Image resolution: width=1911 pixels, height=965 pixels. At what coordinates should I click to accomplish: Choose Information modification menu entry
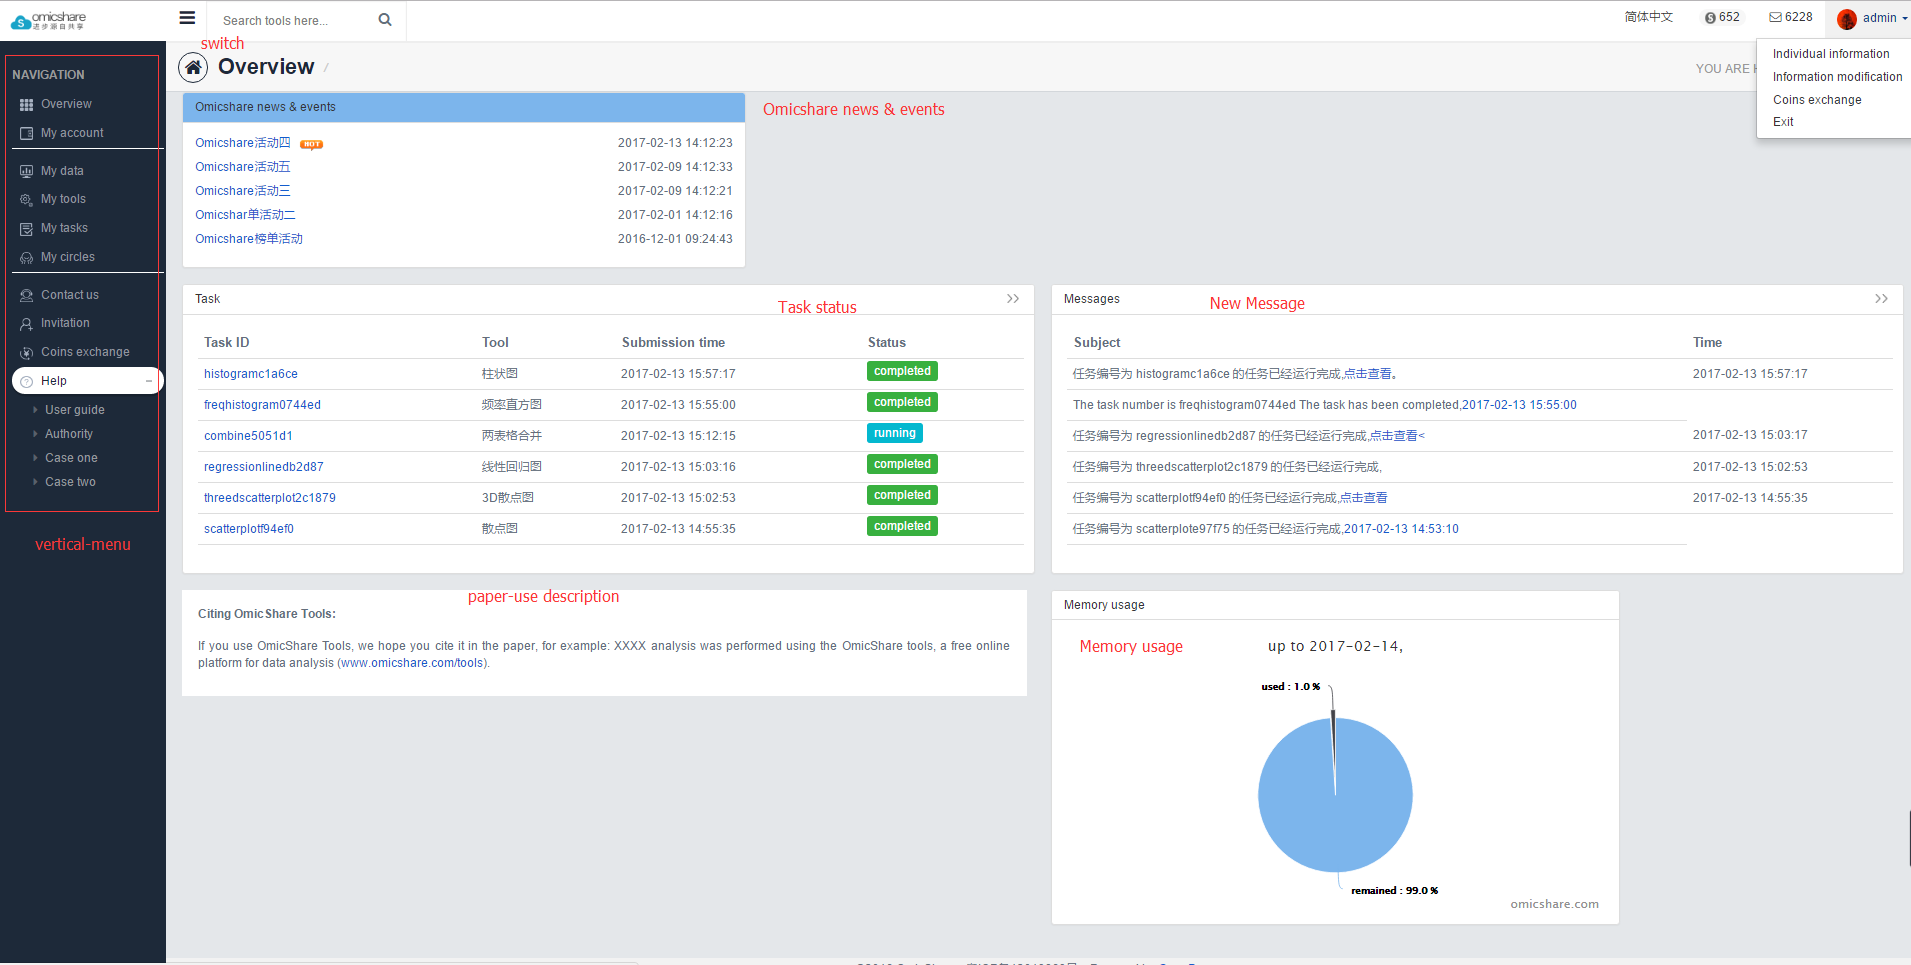1838,77
